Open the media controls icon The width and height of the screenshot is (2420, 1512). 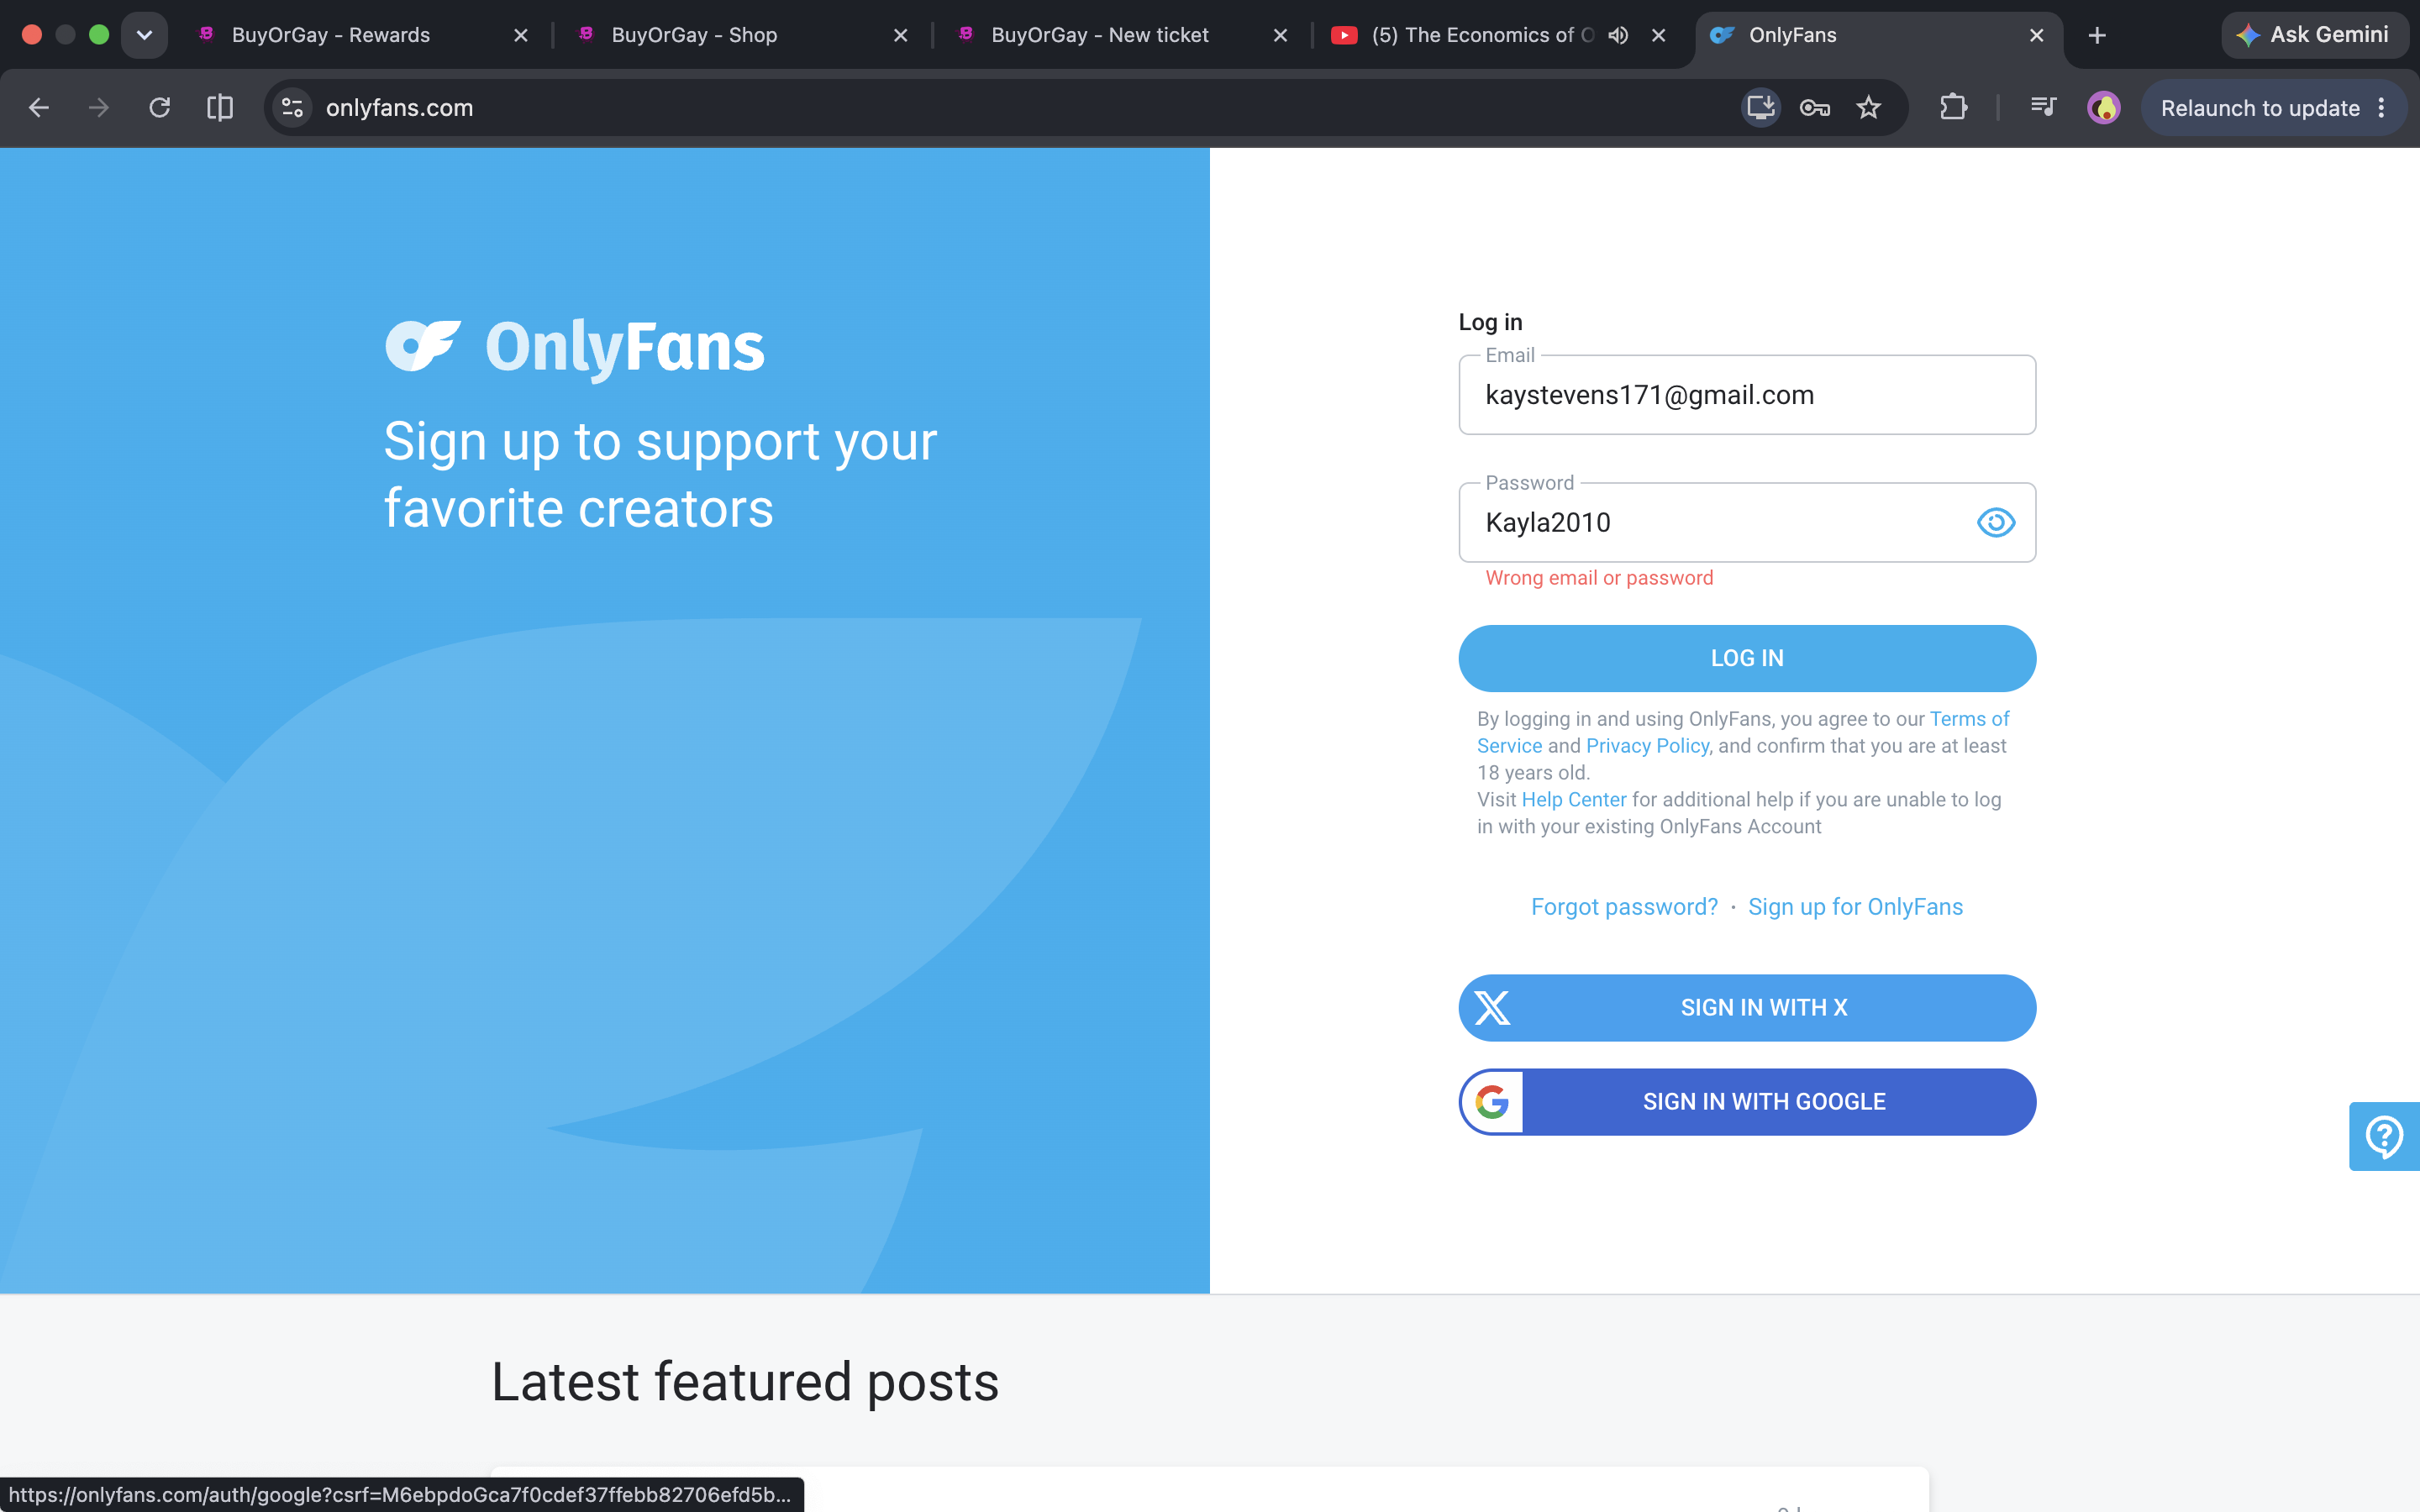2043,107
